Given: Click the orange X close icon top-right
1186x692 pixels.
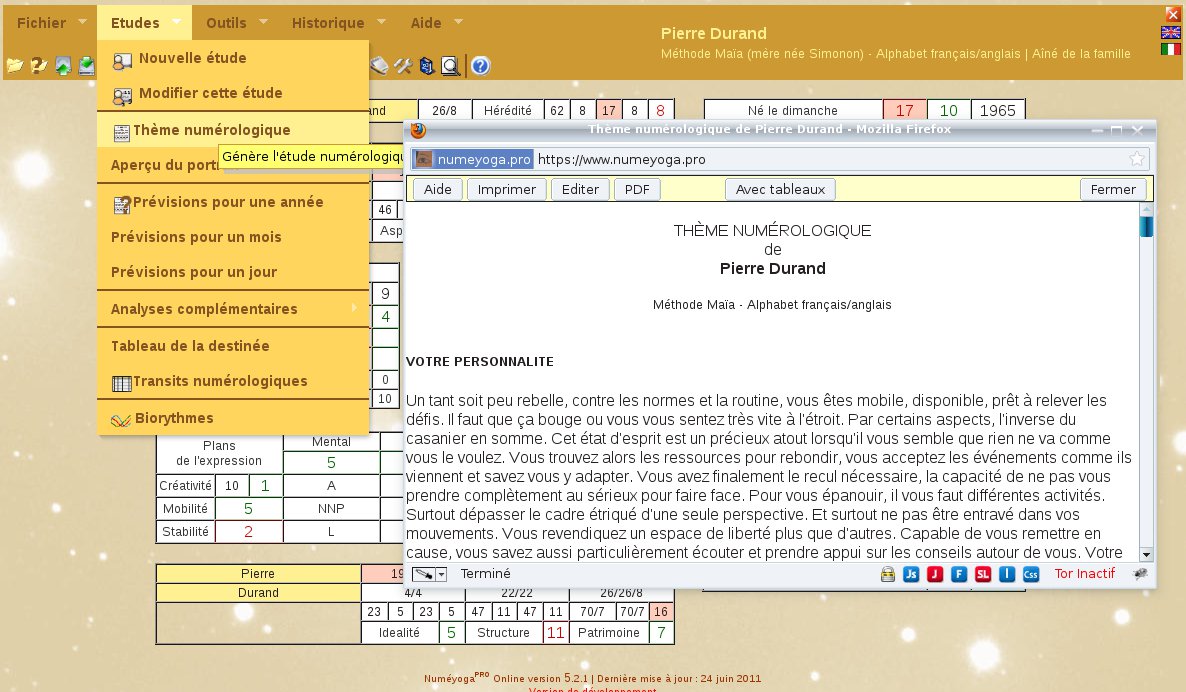Looking at the screenshot, I should click(1172, 14).
